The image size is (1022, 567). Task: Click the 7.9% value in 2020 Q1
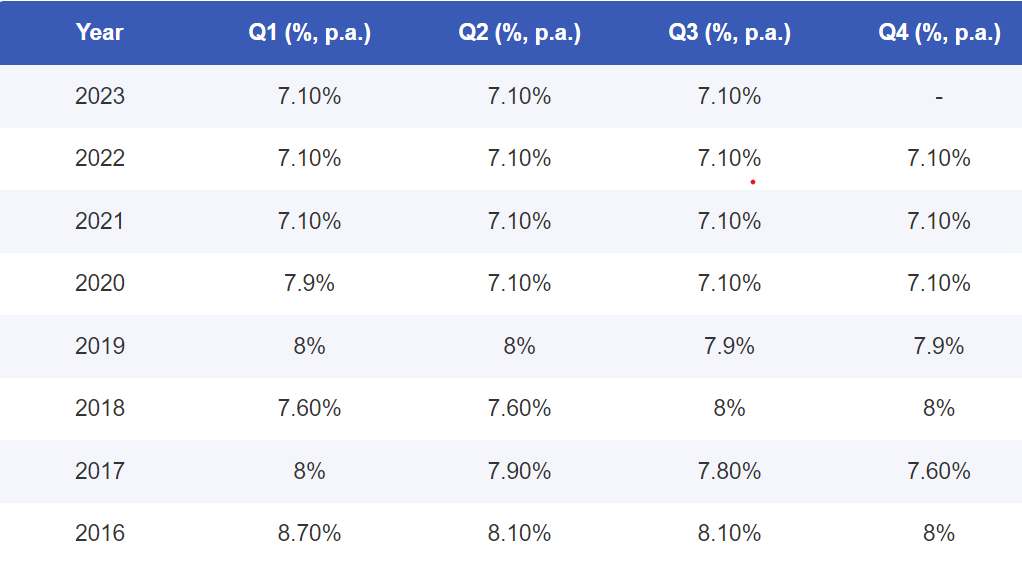pyautogui.click(x=310, y=284)
